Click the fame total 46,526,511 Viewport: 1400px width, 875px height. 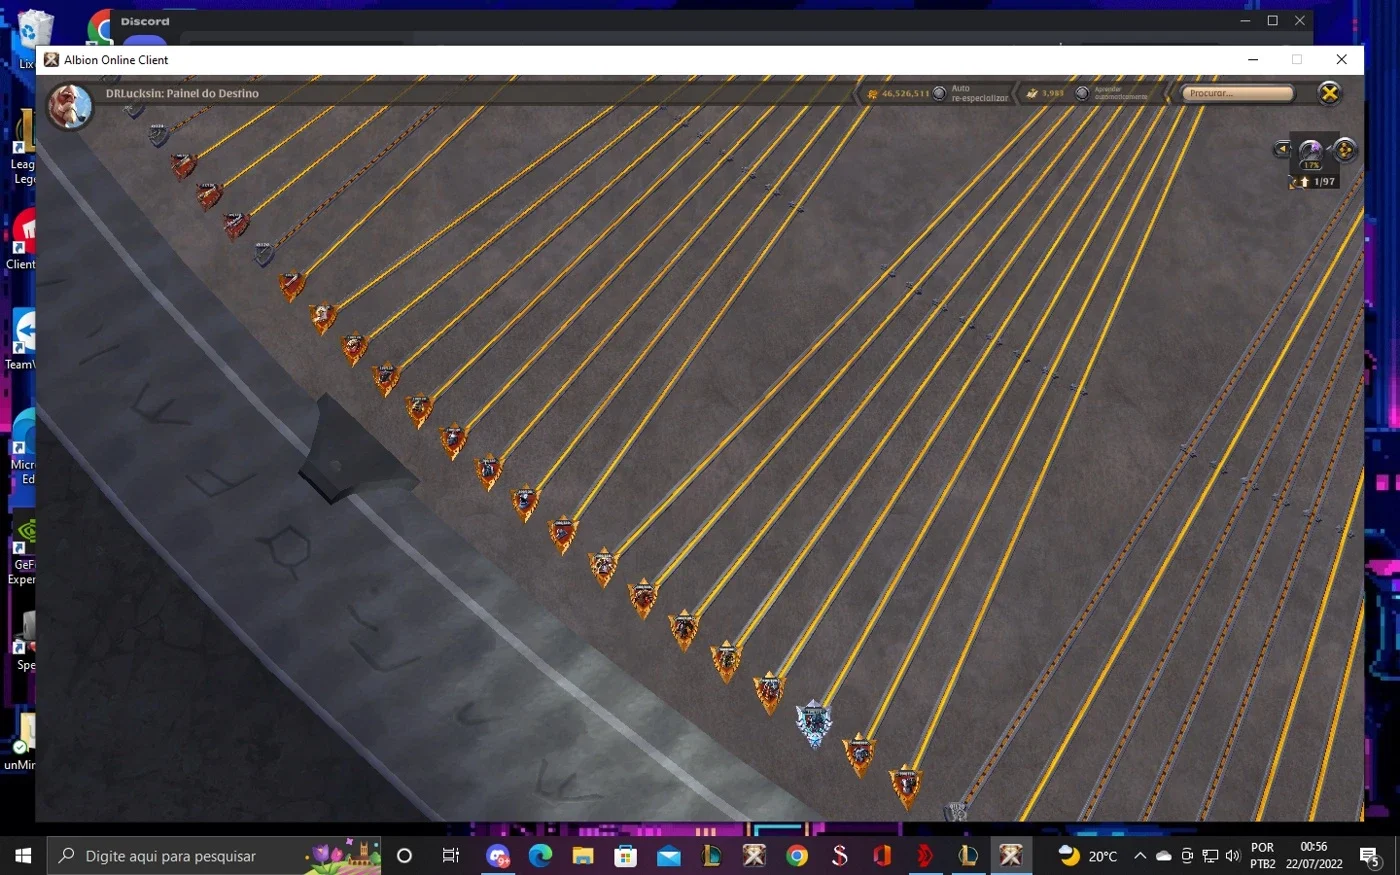click(x=905, y=93)
